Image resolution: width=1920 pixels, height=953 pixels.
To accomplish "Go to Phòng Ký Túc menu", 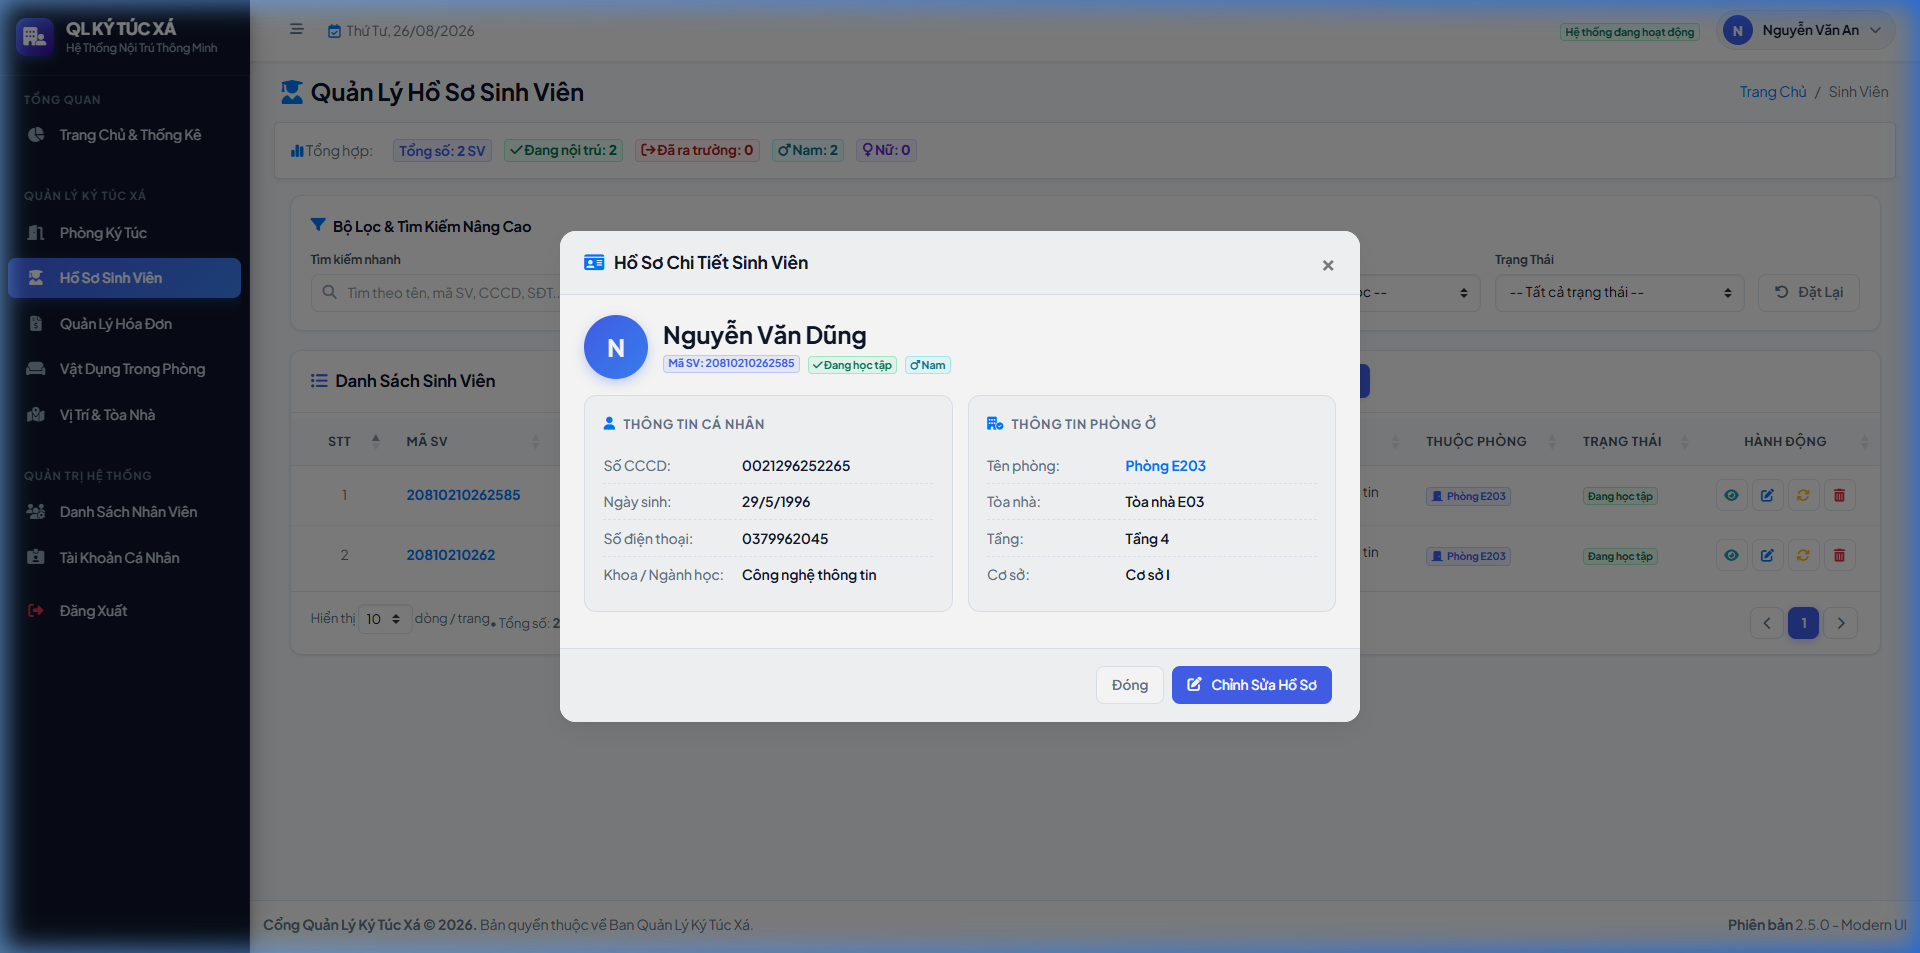I will 125,233.
